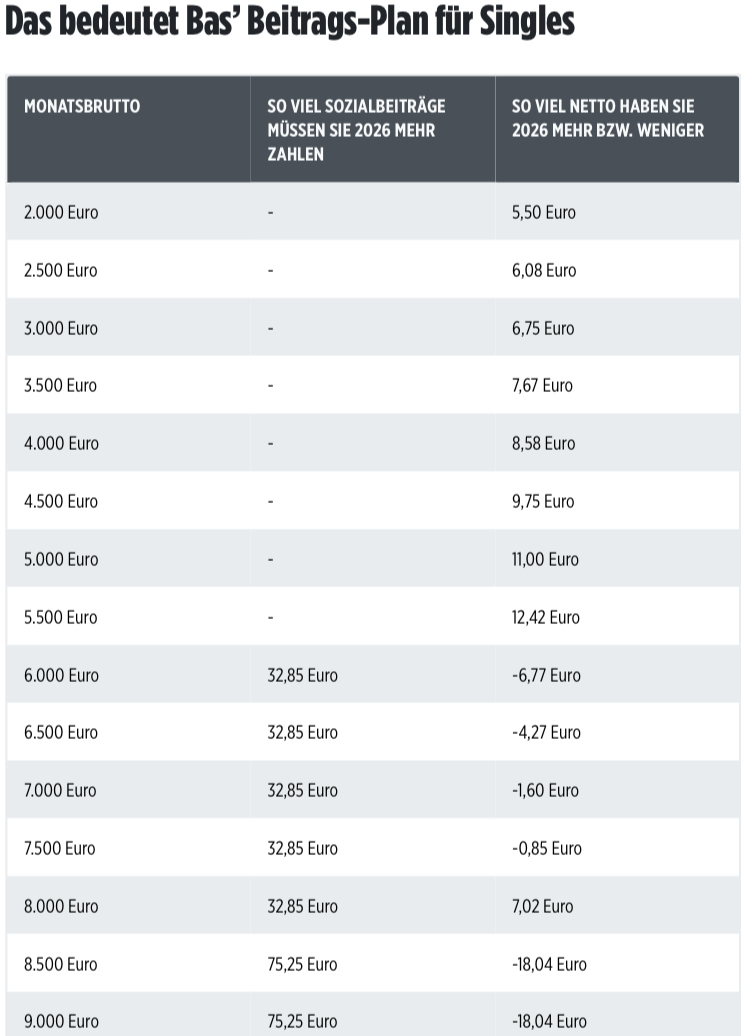Select the 7.000 Euro gross cell

coord(61,791)
